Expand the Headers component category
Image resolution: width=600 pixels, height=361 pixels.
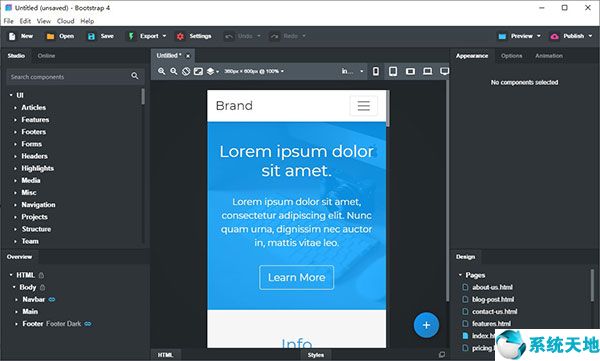[15, 156]
